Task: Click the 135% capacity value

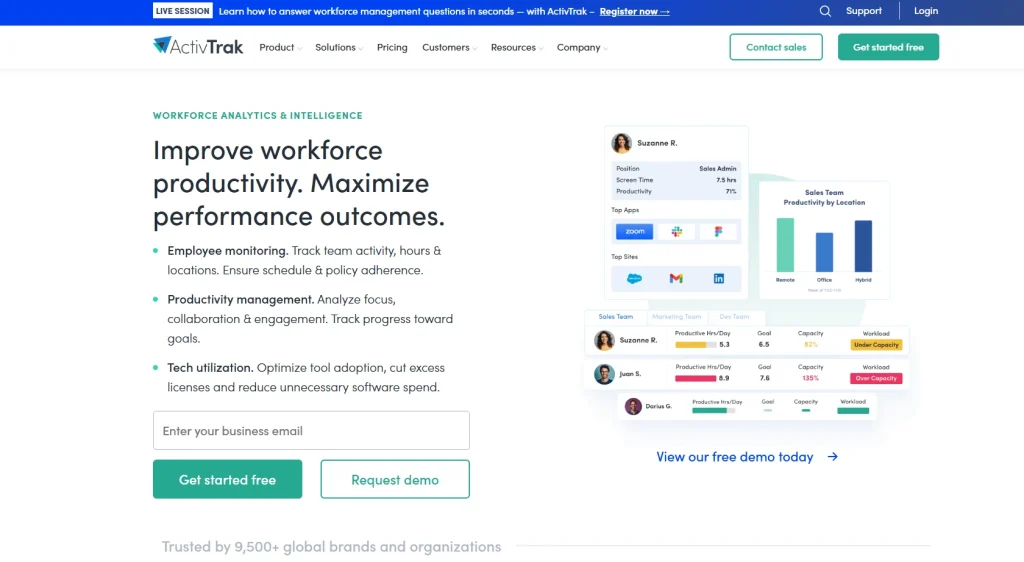Action: (810, 379)
